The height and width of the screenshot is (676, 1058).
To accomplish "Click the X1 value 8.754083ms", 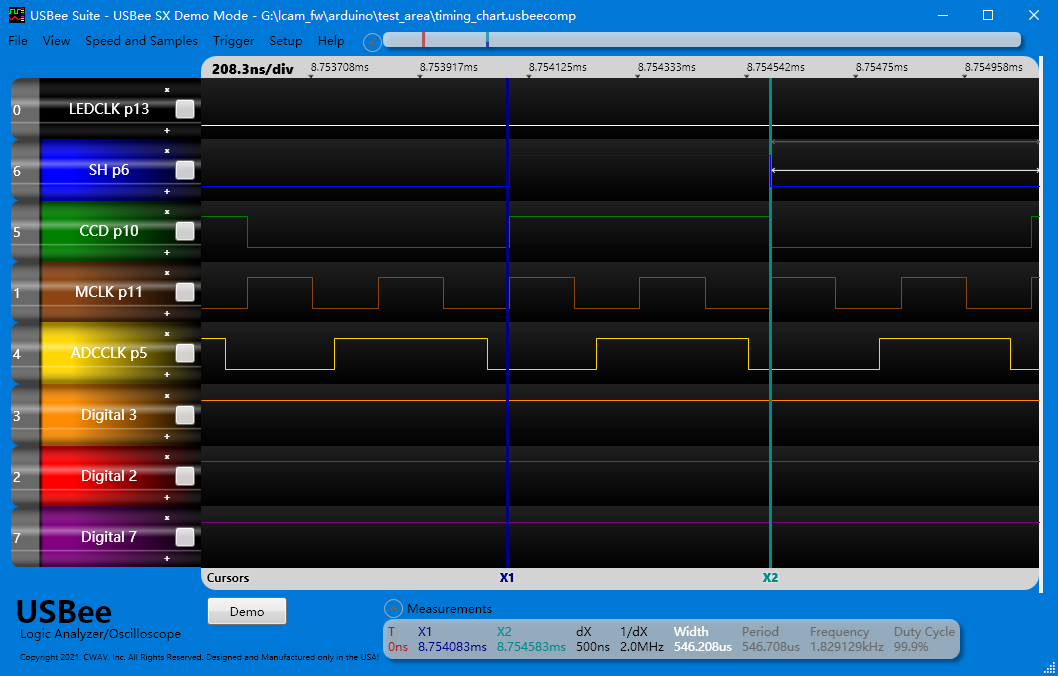I will point(452,647).
